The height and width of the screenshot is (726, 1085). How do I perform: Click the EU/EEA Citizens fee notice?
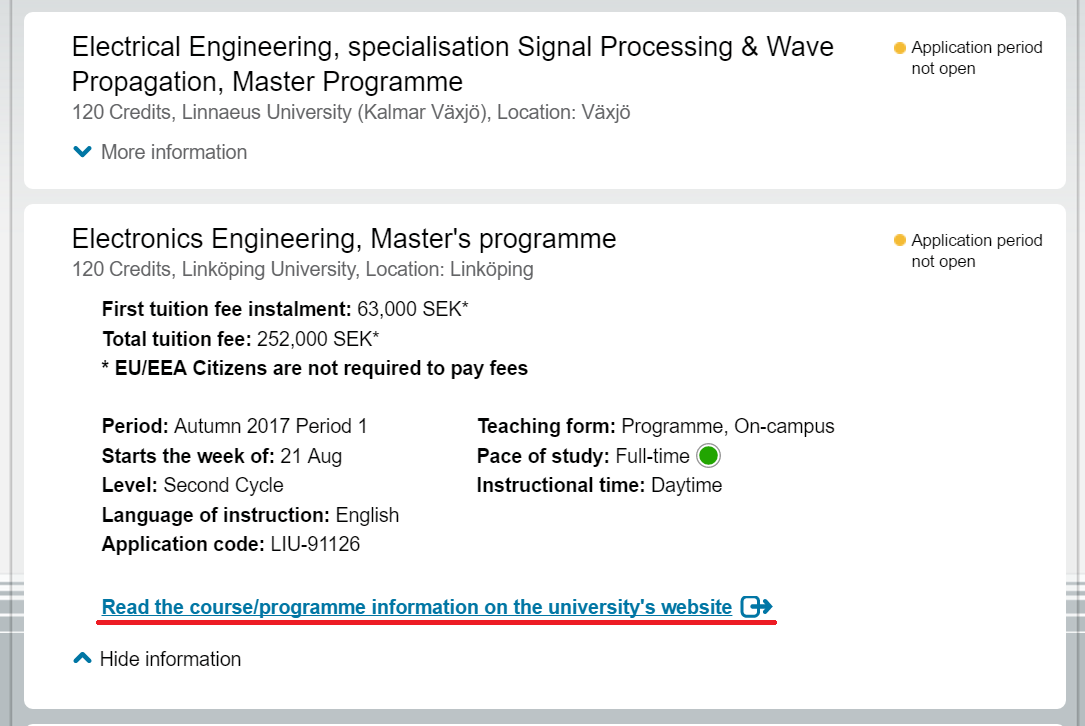(315, 368)
